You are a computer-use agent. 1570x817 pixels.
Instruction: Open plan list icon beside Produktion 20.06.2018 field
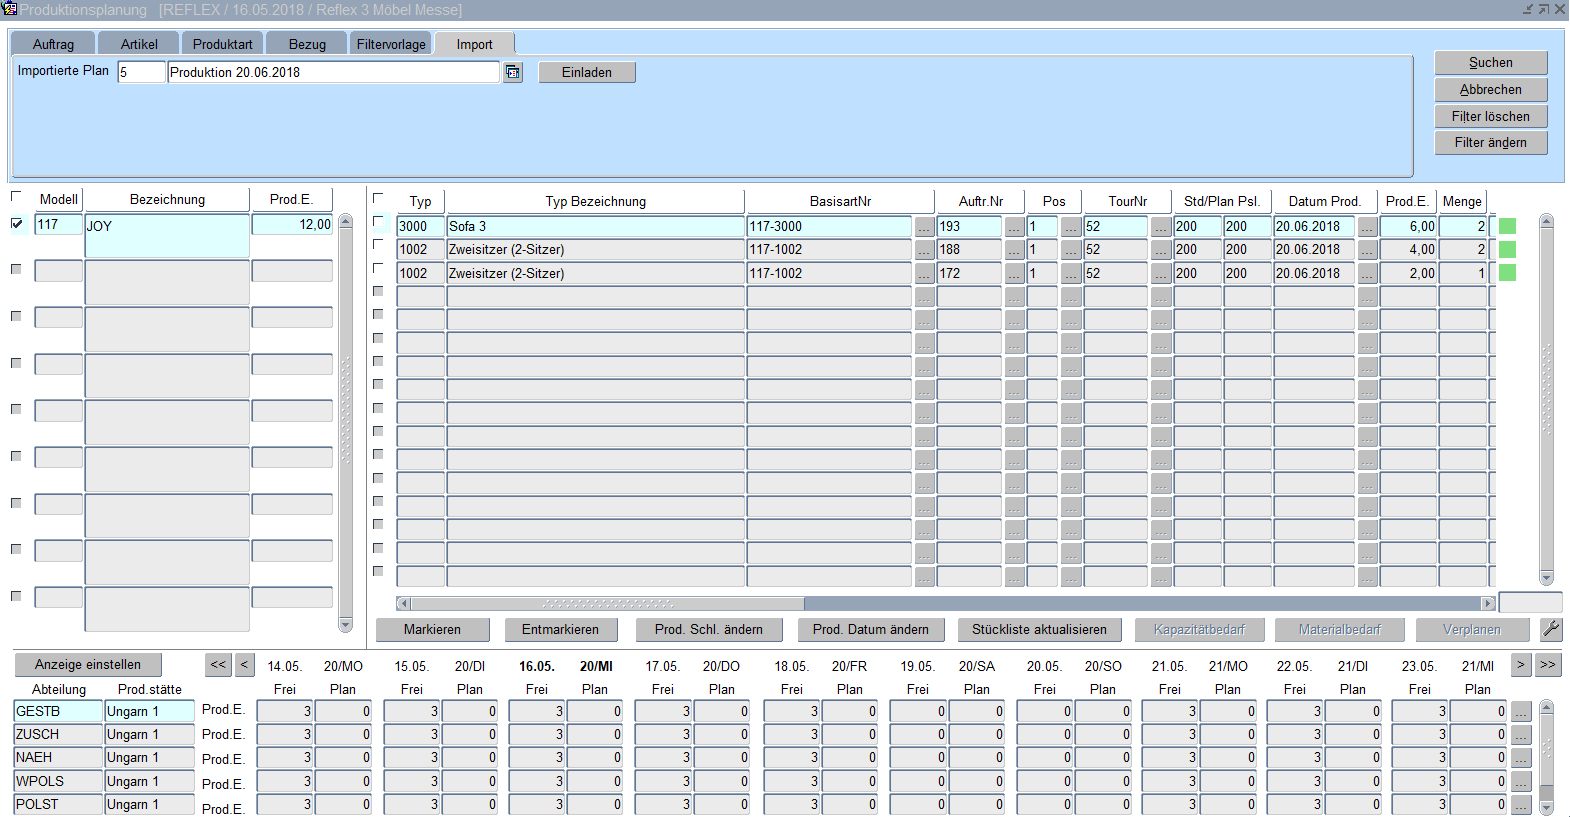coord(513,72)
